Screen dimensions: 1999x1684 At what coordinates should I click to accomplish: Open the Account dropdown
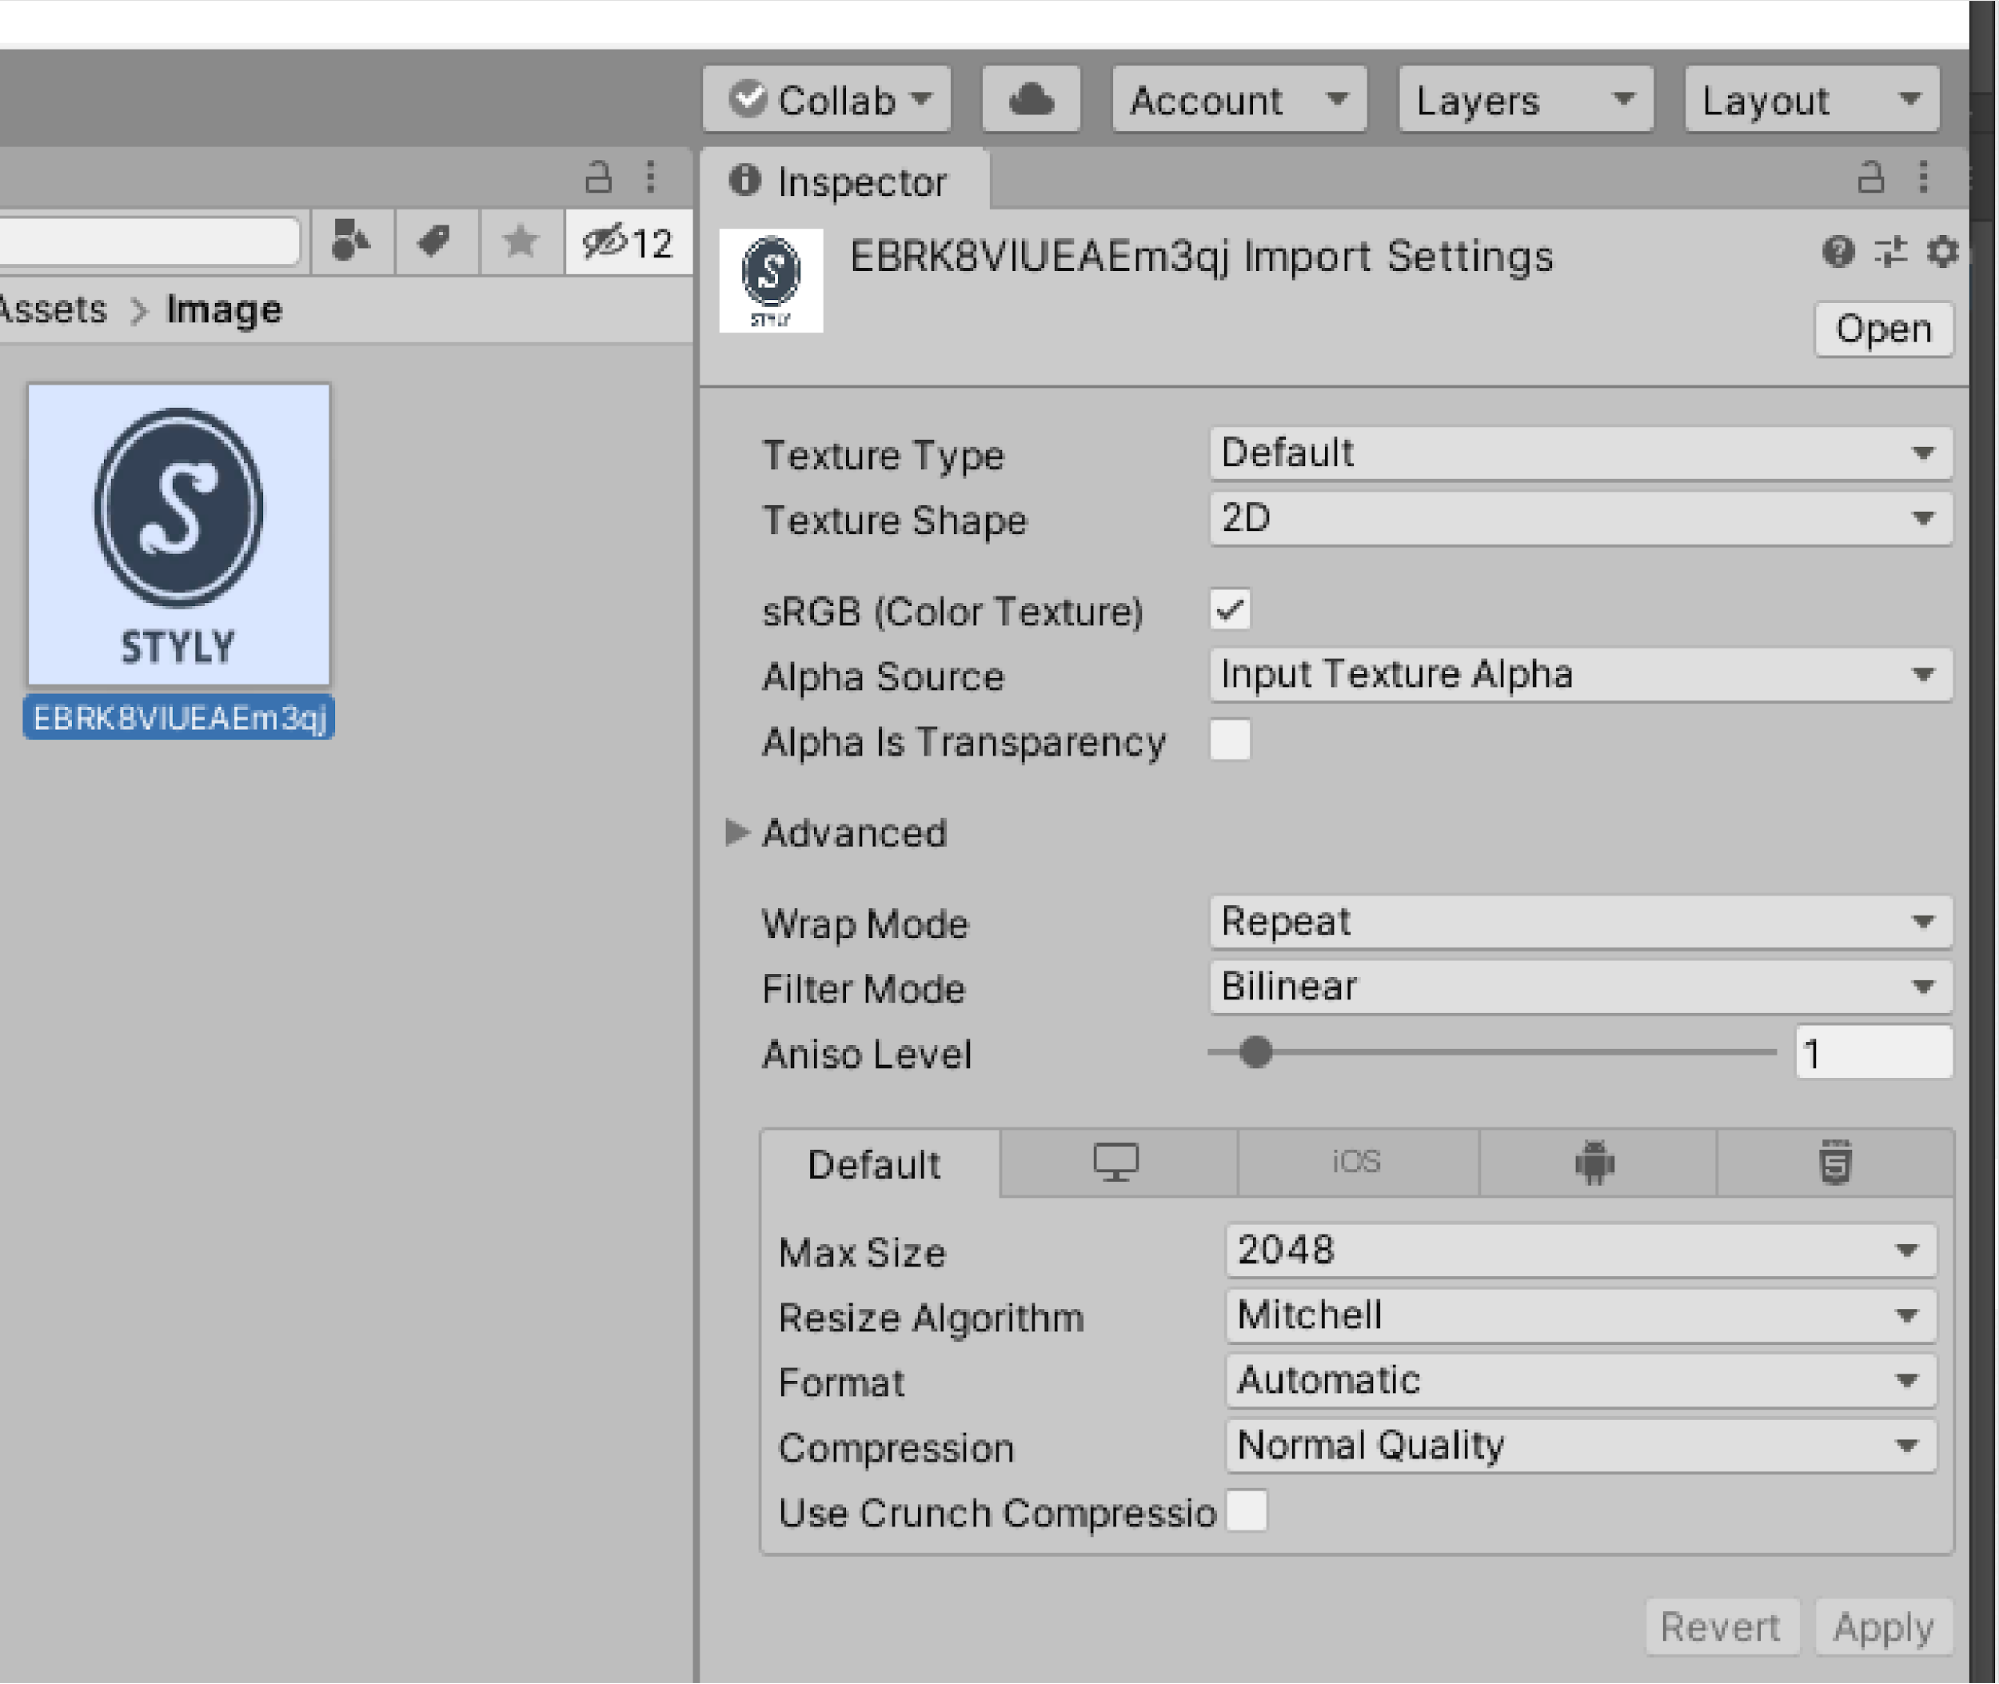click(1239, 100)
